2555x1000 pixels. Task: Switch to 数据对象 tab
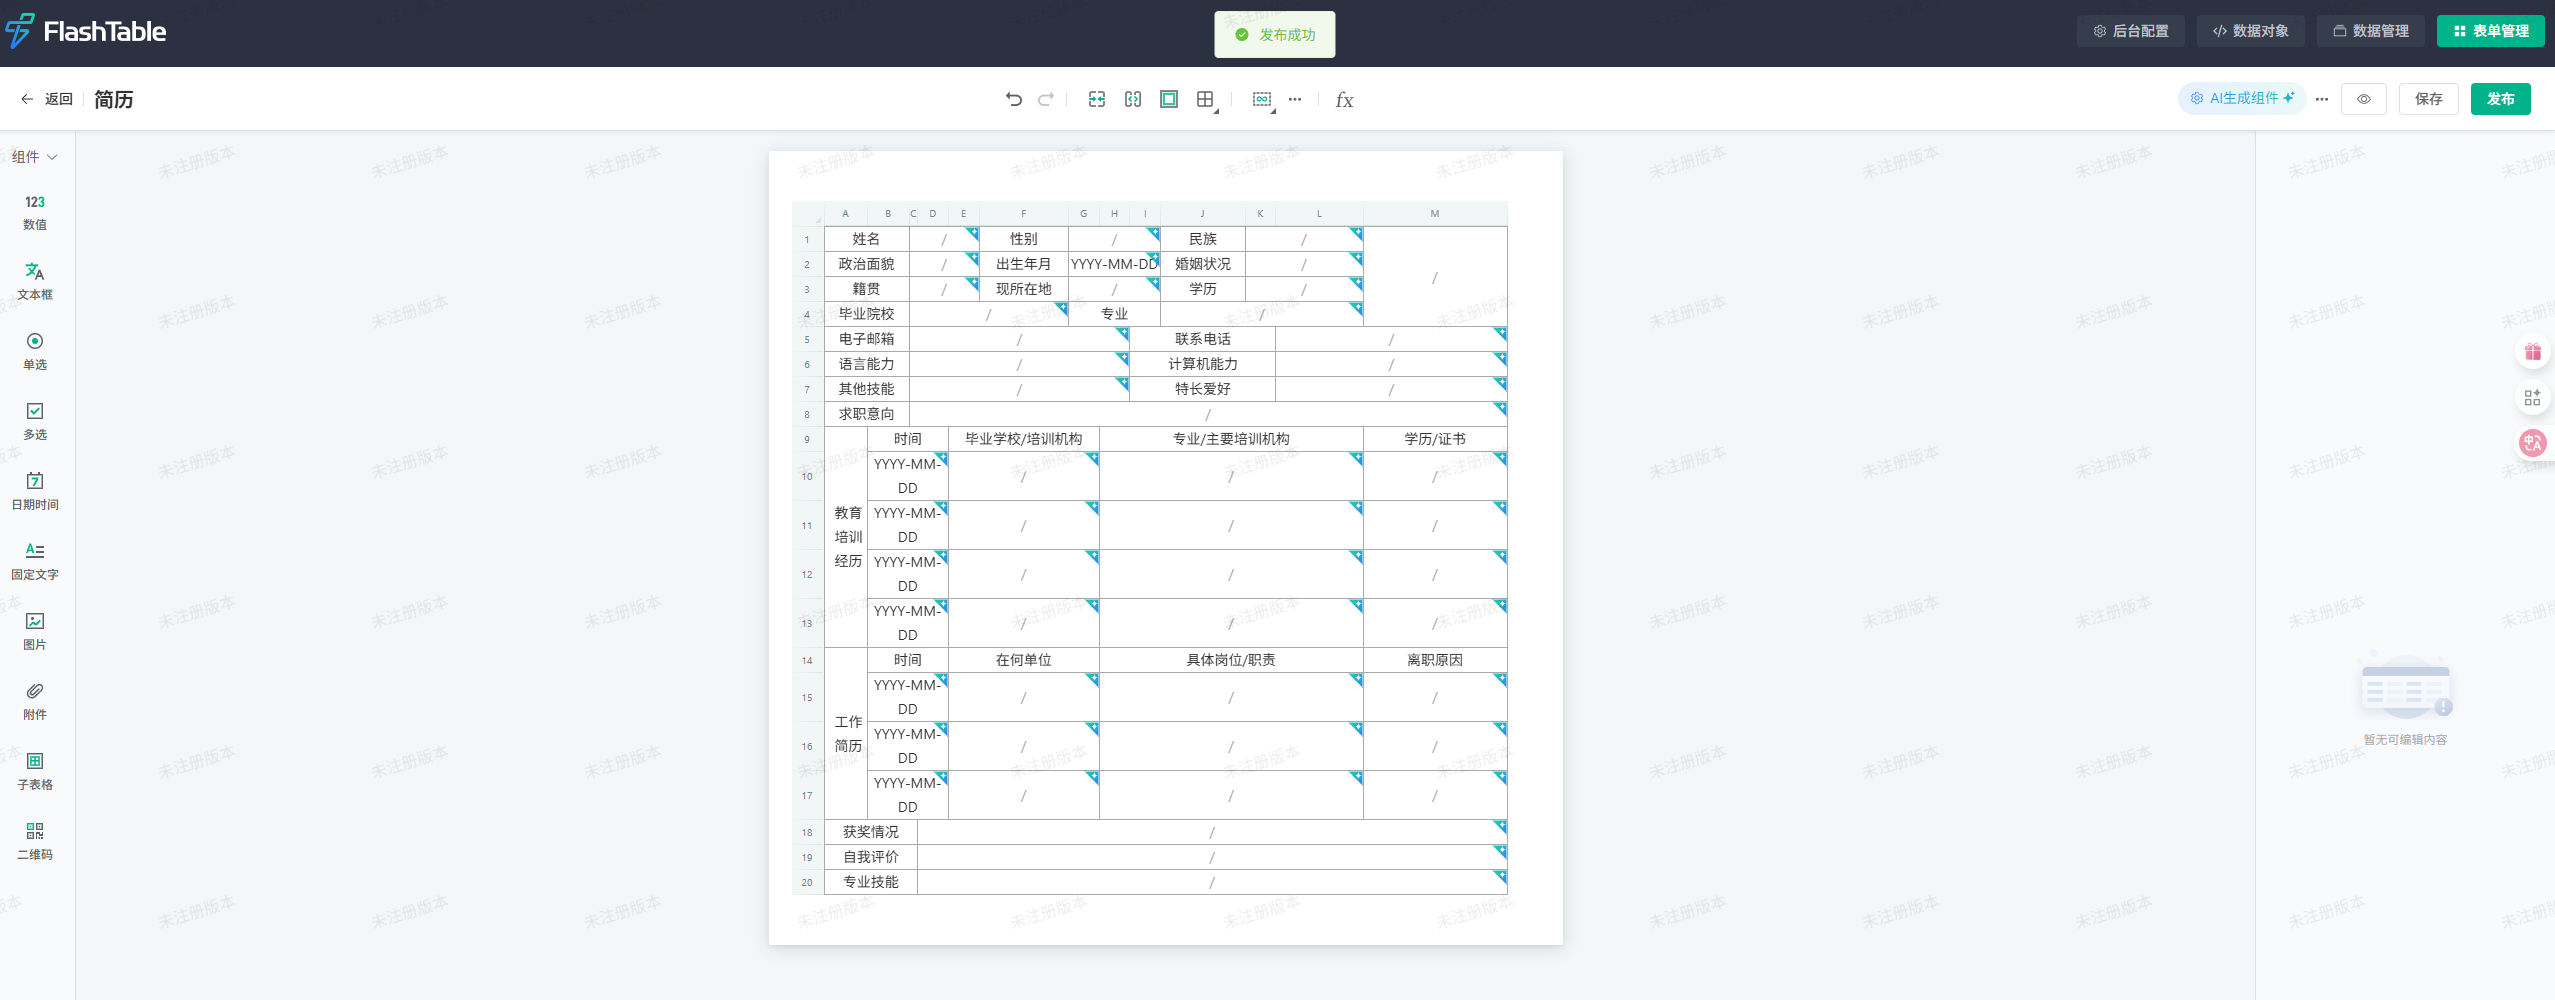coord(2251,31)
